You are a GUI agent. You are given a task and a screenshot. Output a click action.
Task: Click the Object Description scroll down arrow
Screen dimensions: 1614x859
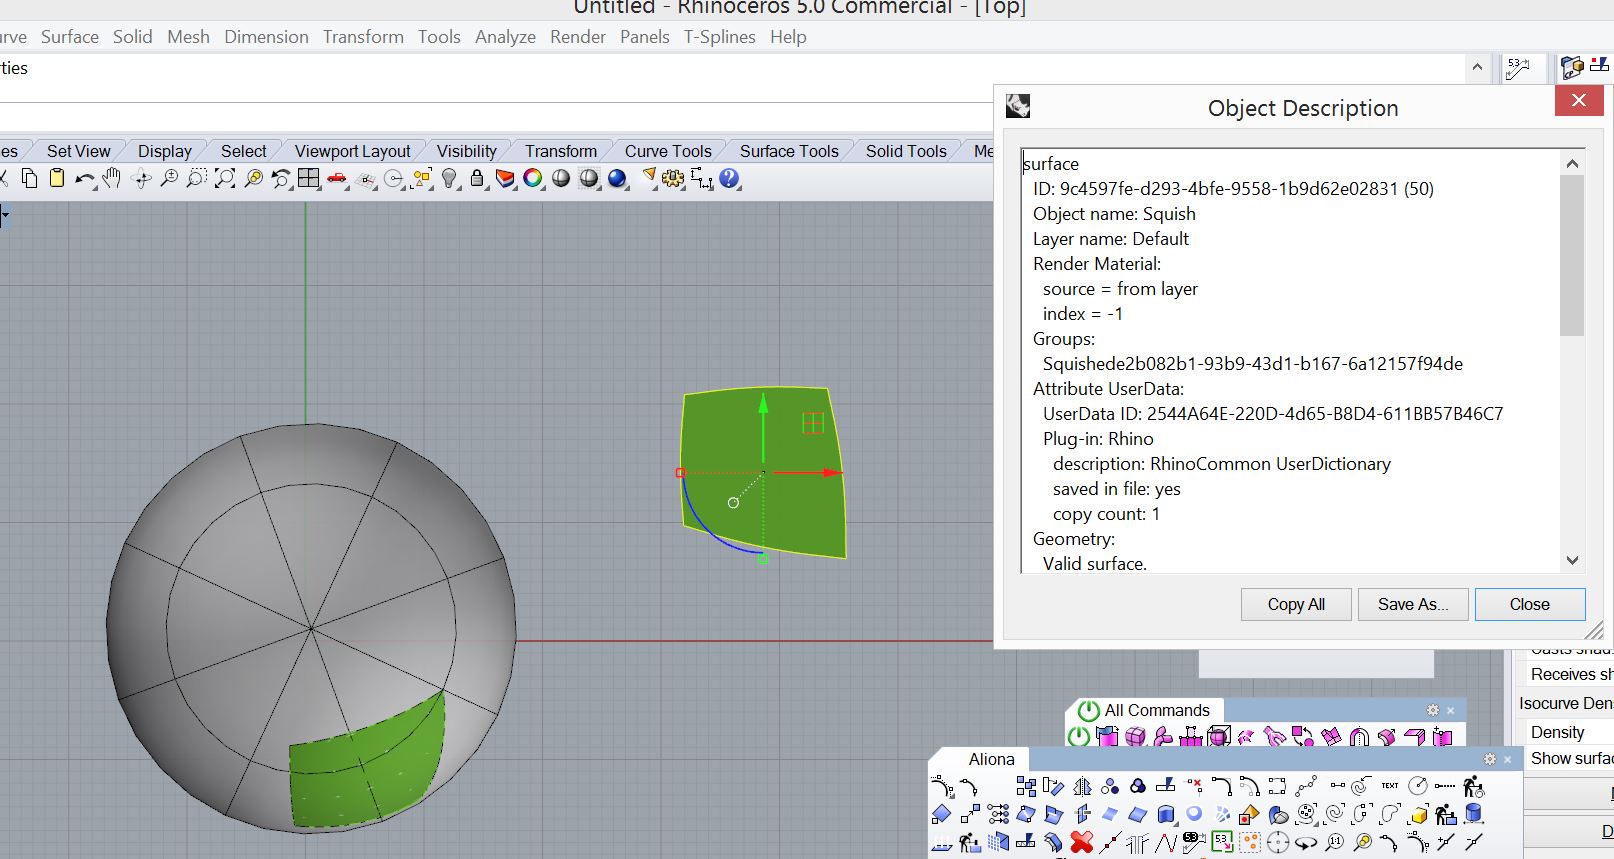pos(1572,561)
